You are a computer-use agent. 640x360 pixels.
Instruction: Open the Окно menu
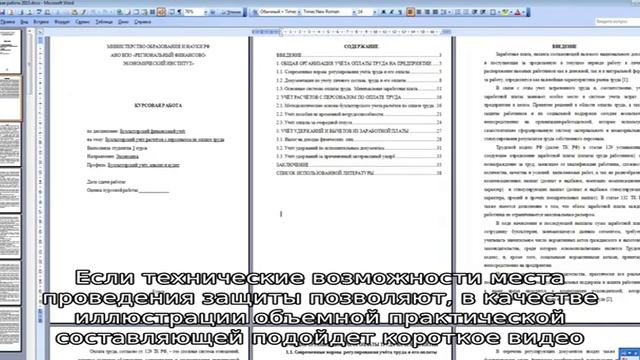click(x=123, y=22)
